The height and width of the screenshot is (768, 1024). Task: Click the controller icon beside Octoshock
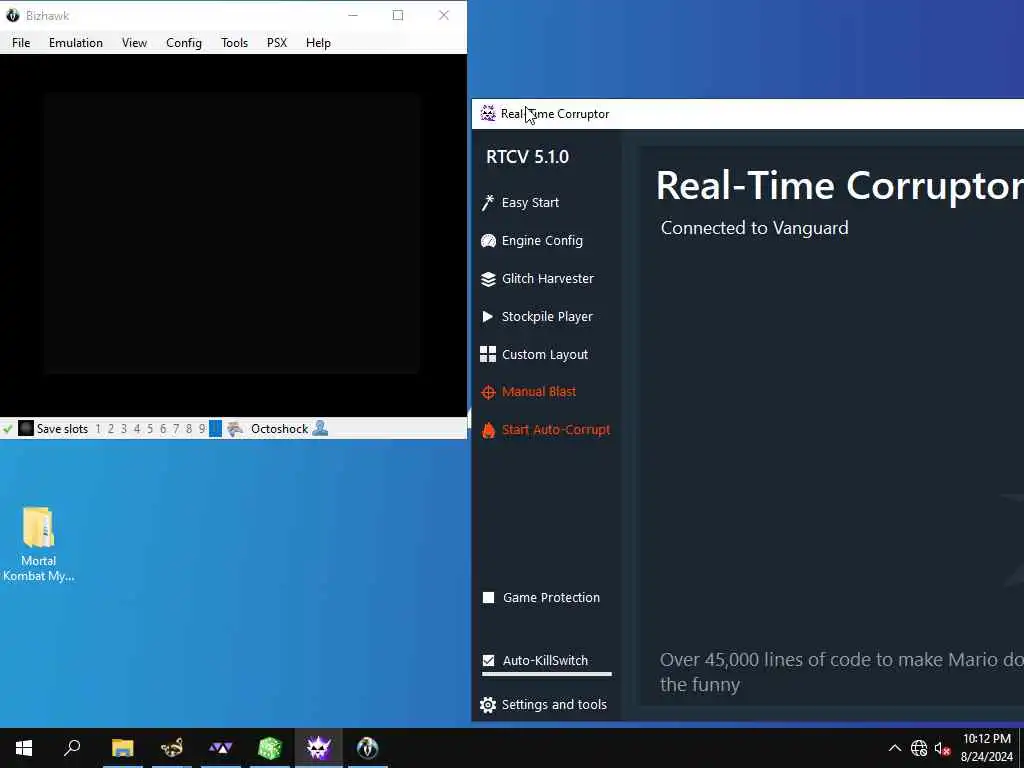[x=235, y=428]
